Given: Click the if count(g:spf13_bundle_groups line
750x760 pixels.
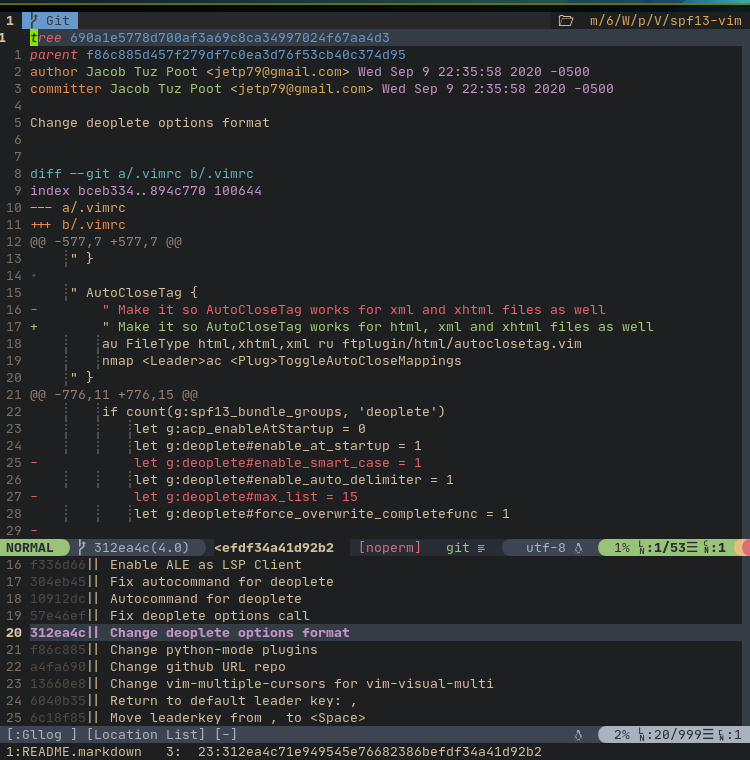Looking at the screenshot, I should [273, 412].
